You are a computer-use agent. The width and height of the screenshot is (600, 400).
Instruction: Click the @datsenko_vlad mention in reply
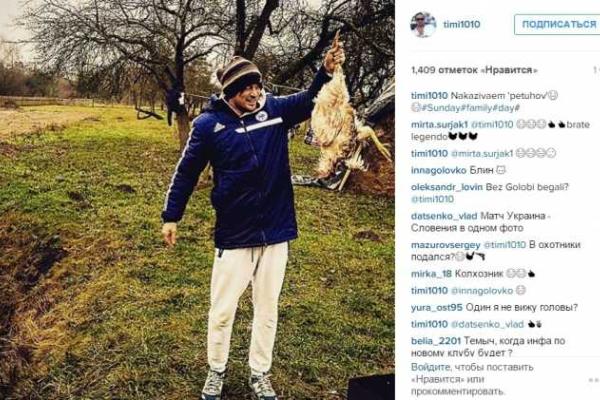click(487, 324)
